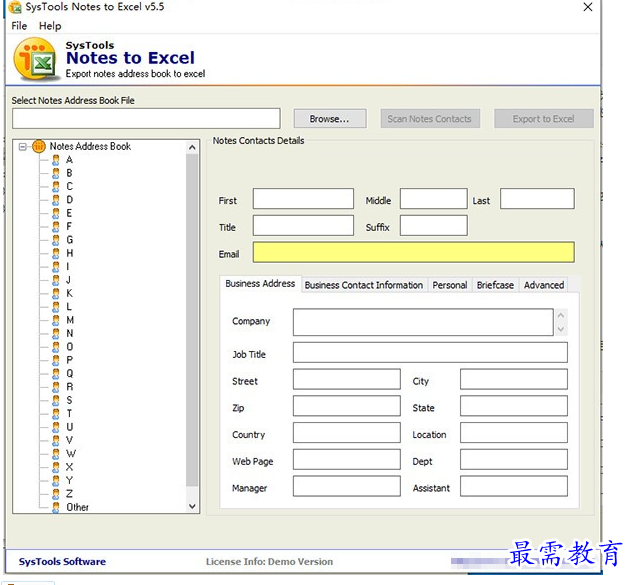This screenshot has width=631, height=585.
Task: Select contact icon for letter J
Action: click(56, 280)
